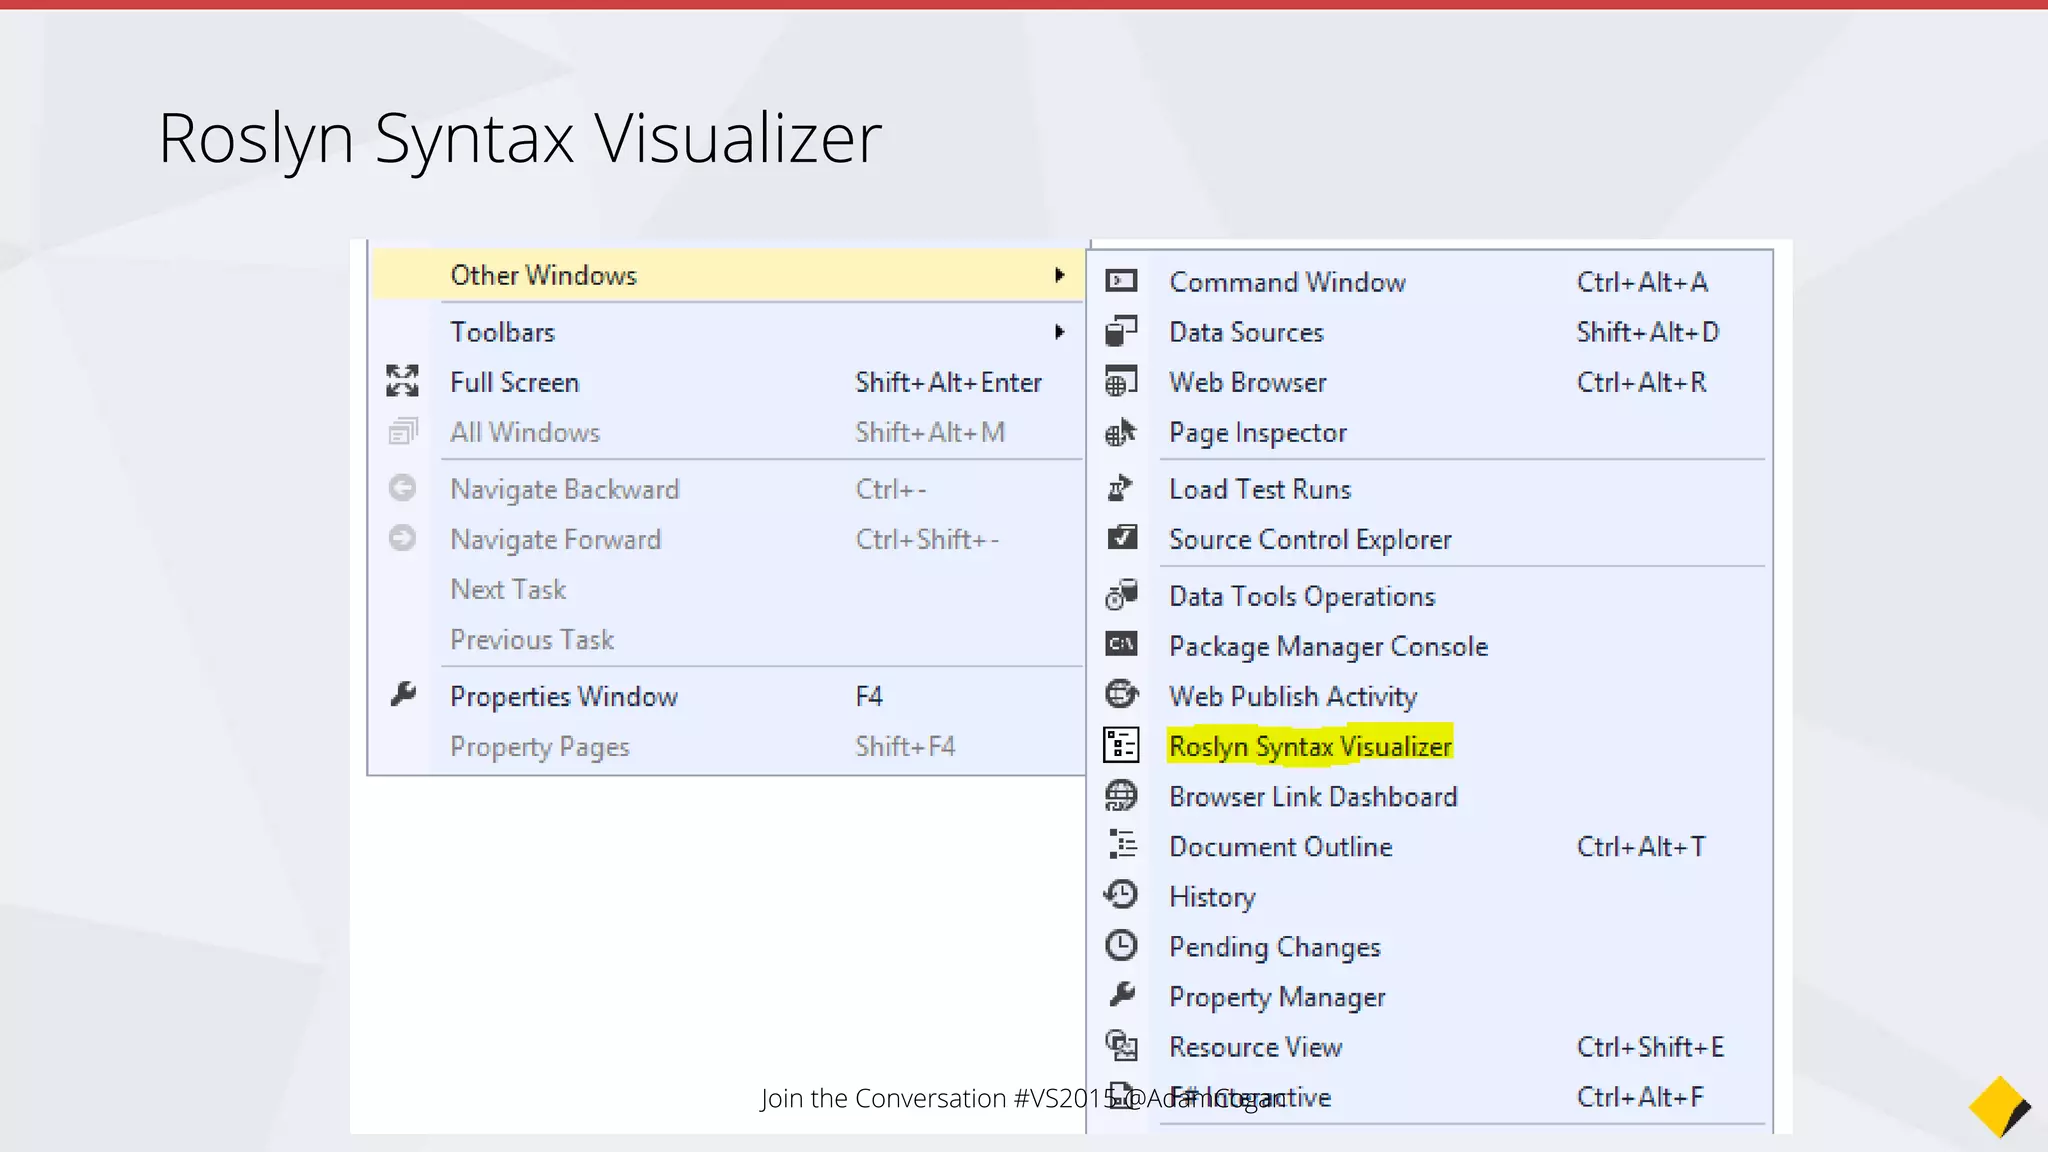Click the Roslyn Syntax Visualizer slide title
The height and width of the screenshot is (1152, 2048).
click(520, 138)
